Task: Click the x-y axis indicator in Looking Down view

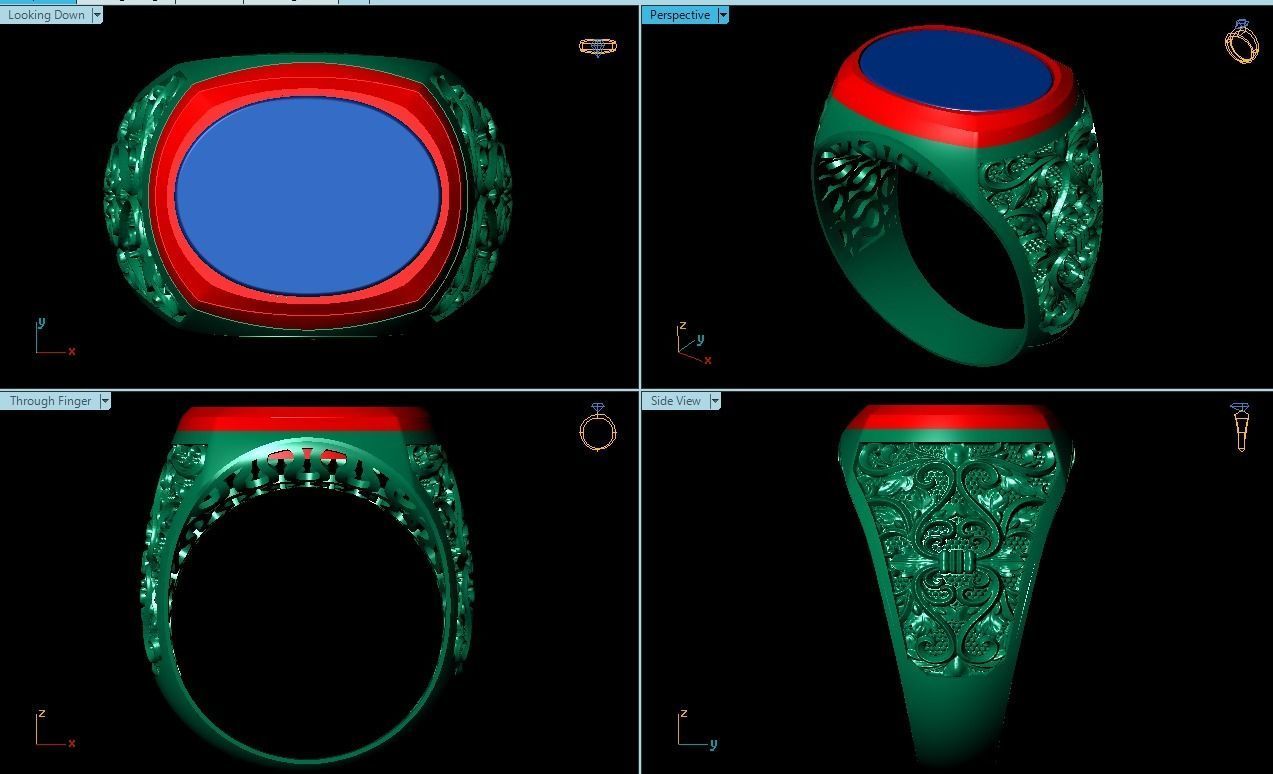Action: [54, 338]
